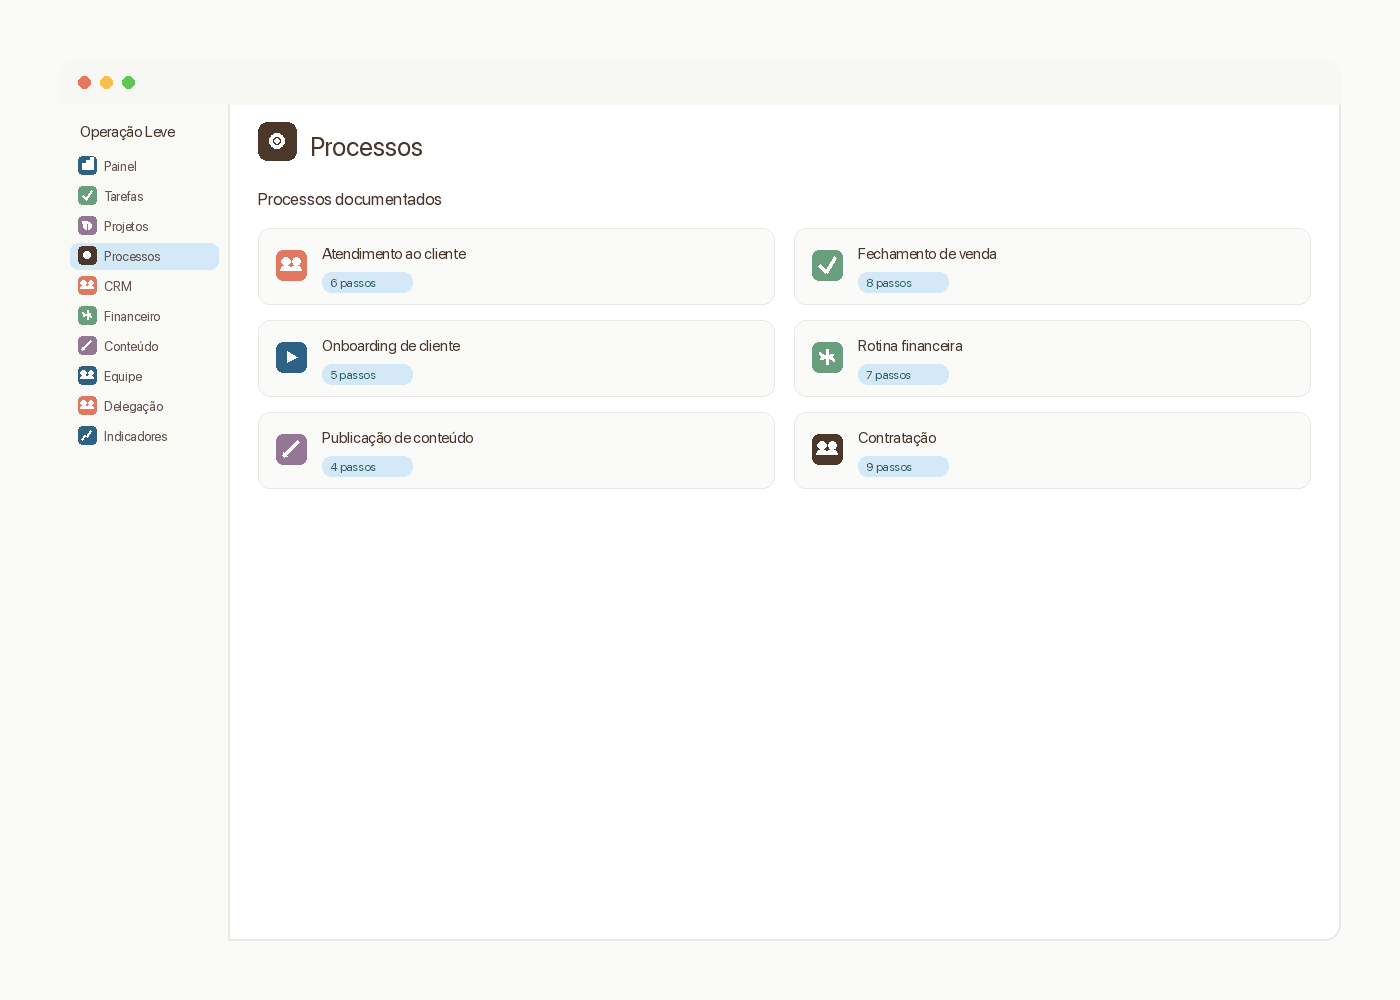Viewport: 1400px width, 1000px height.
Task: Open the Atendimento ao cliente process
Action: pos(516,267)
